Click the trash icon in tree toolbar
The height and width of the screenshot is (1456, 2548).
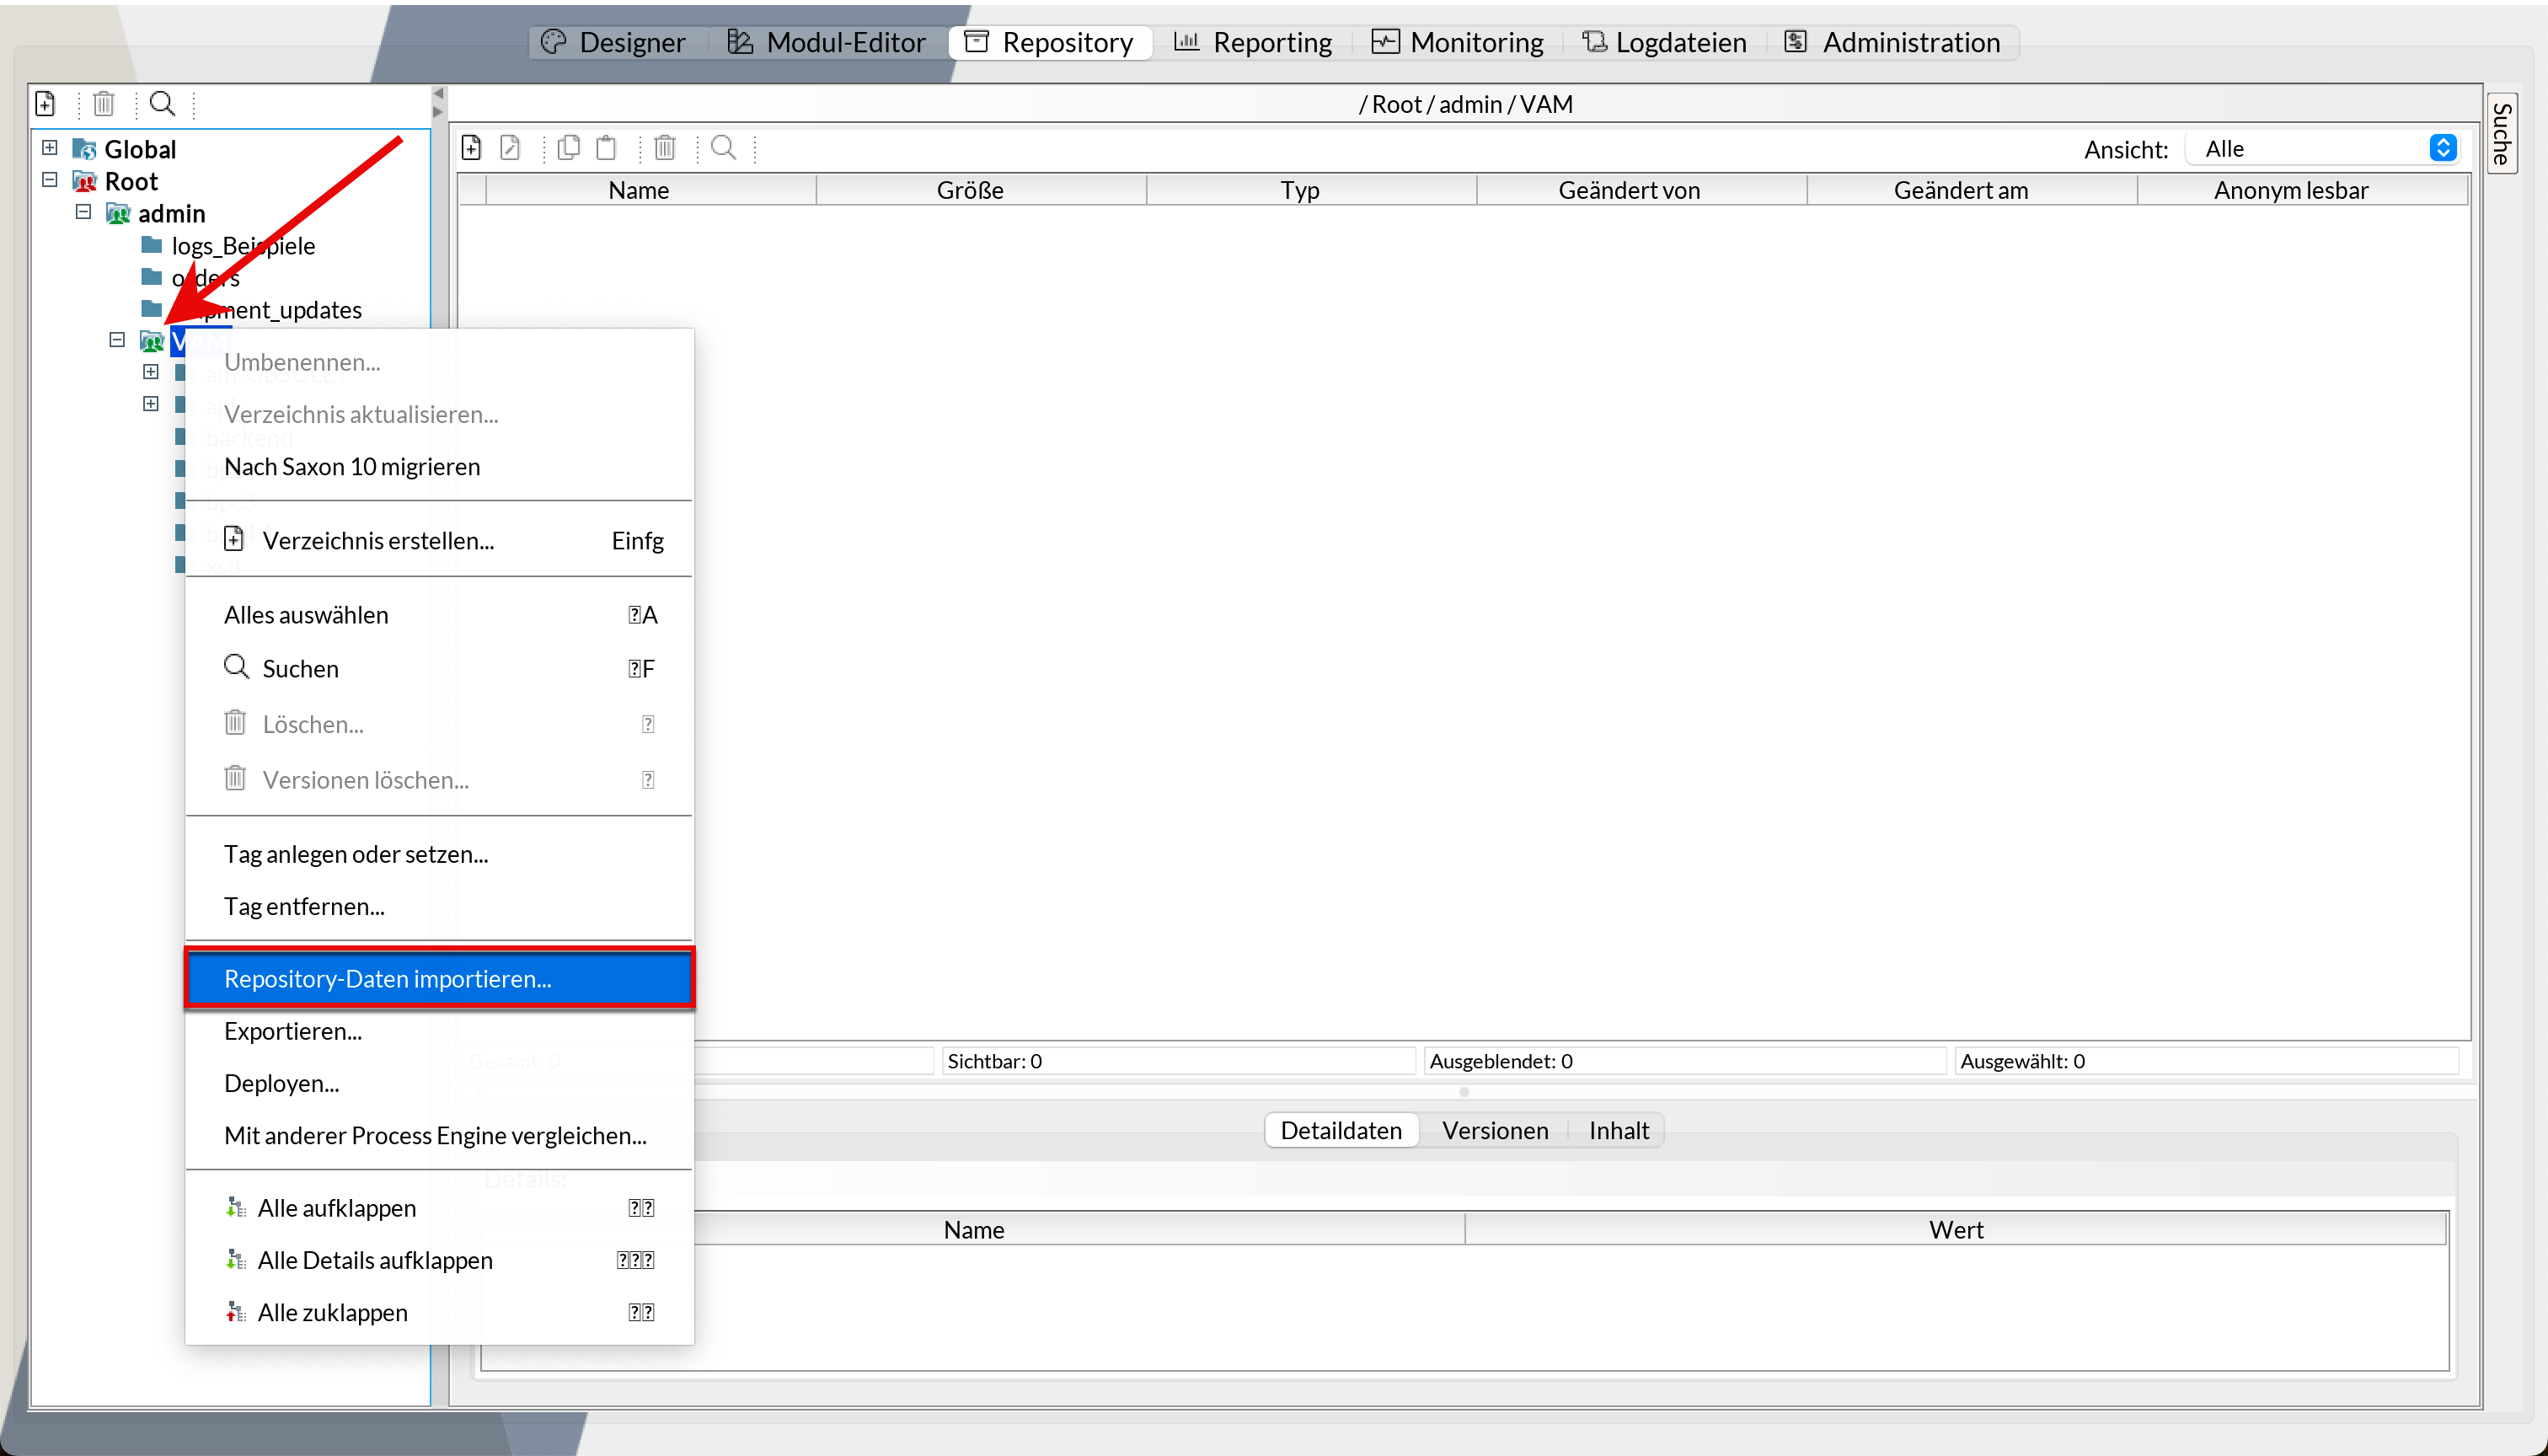(x=104, y=103)
